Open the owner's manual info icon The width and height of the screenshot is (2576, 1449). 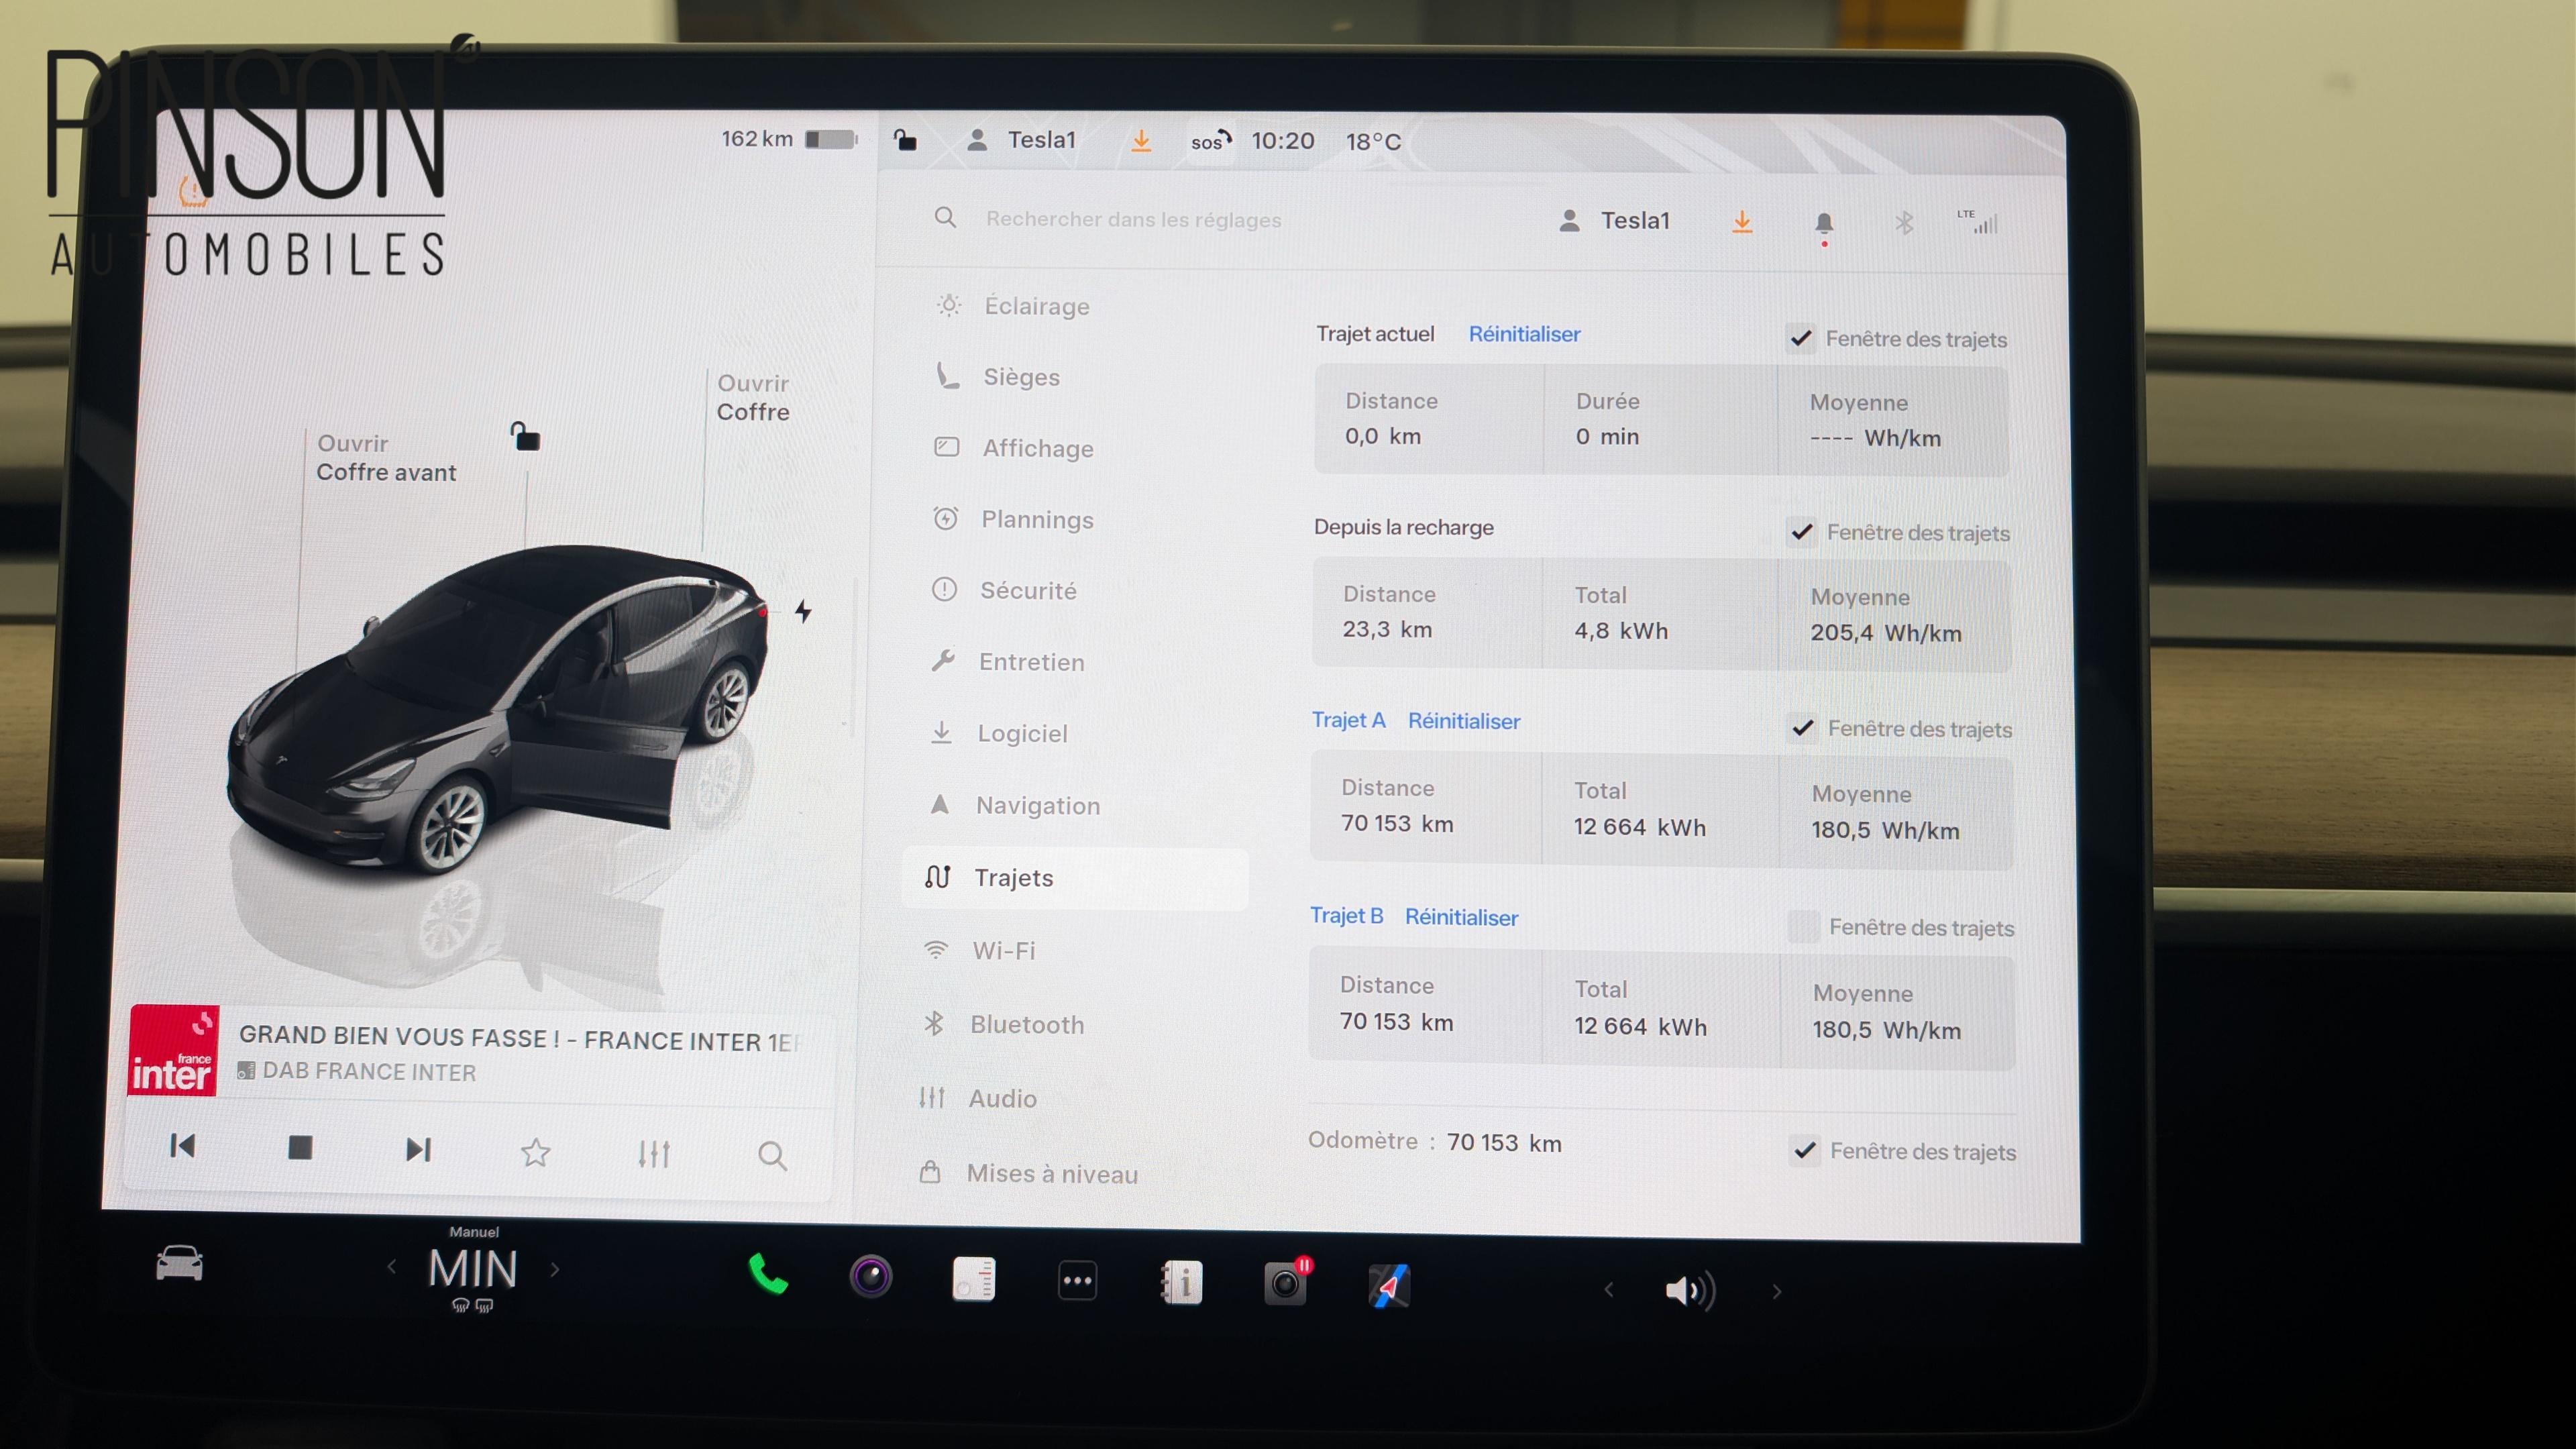tap(1181, 1283)
